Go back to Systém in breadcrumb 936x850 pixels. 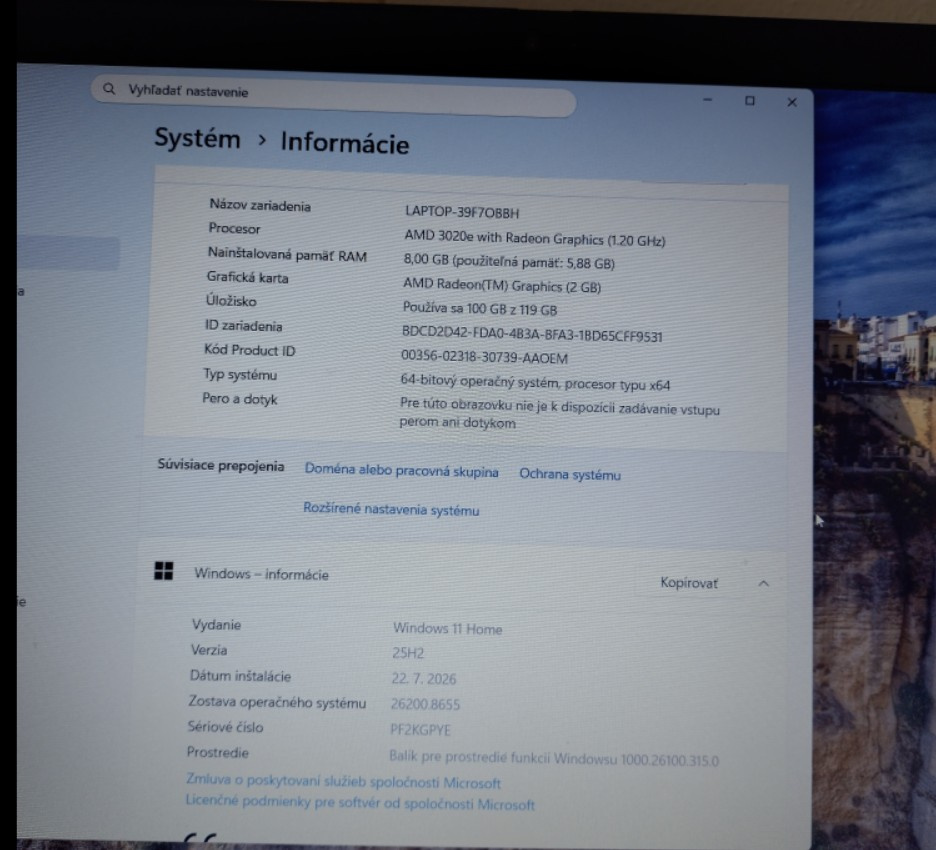coord(198,138)
